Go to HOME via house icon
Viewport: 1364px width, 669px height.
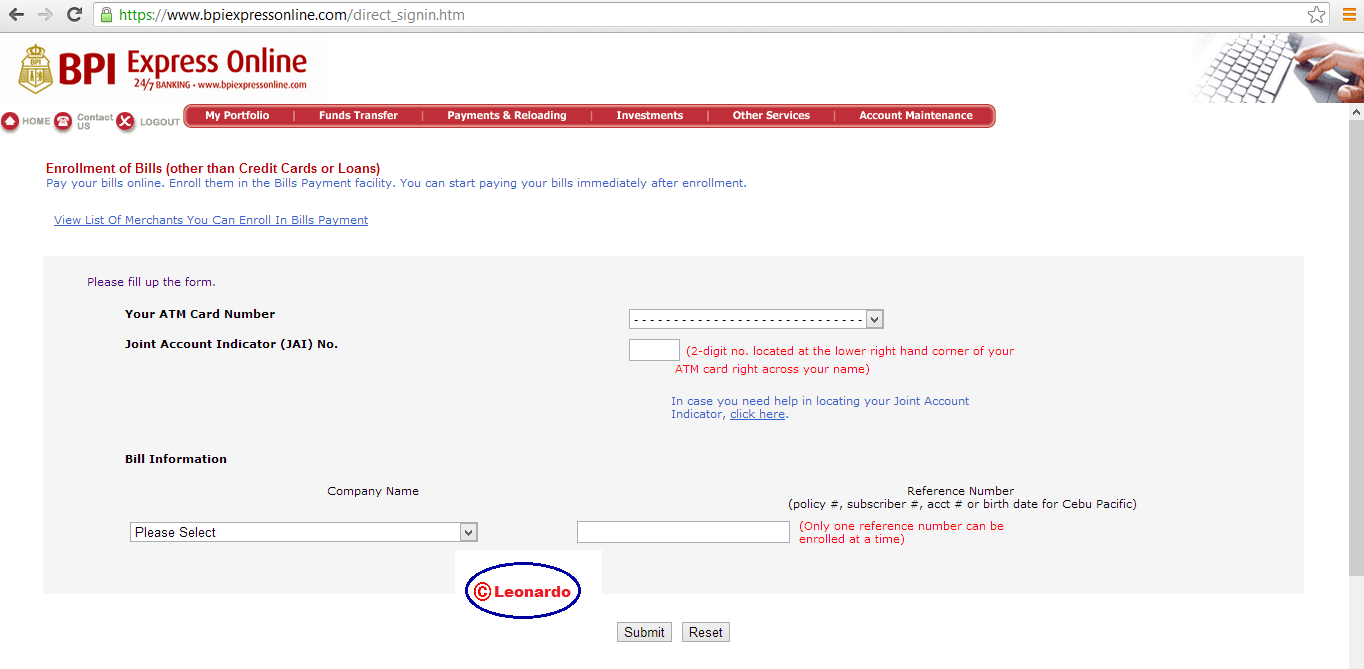click(10, 121)
